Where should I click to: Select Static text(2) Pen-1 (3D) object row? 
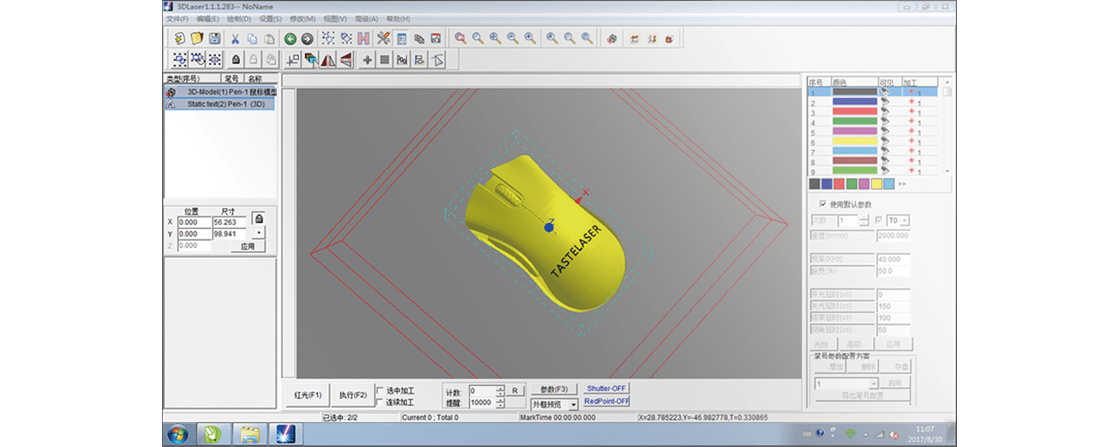coord(220,104)
